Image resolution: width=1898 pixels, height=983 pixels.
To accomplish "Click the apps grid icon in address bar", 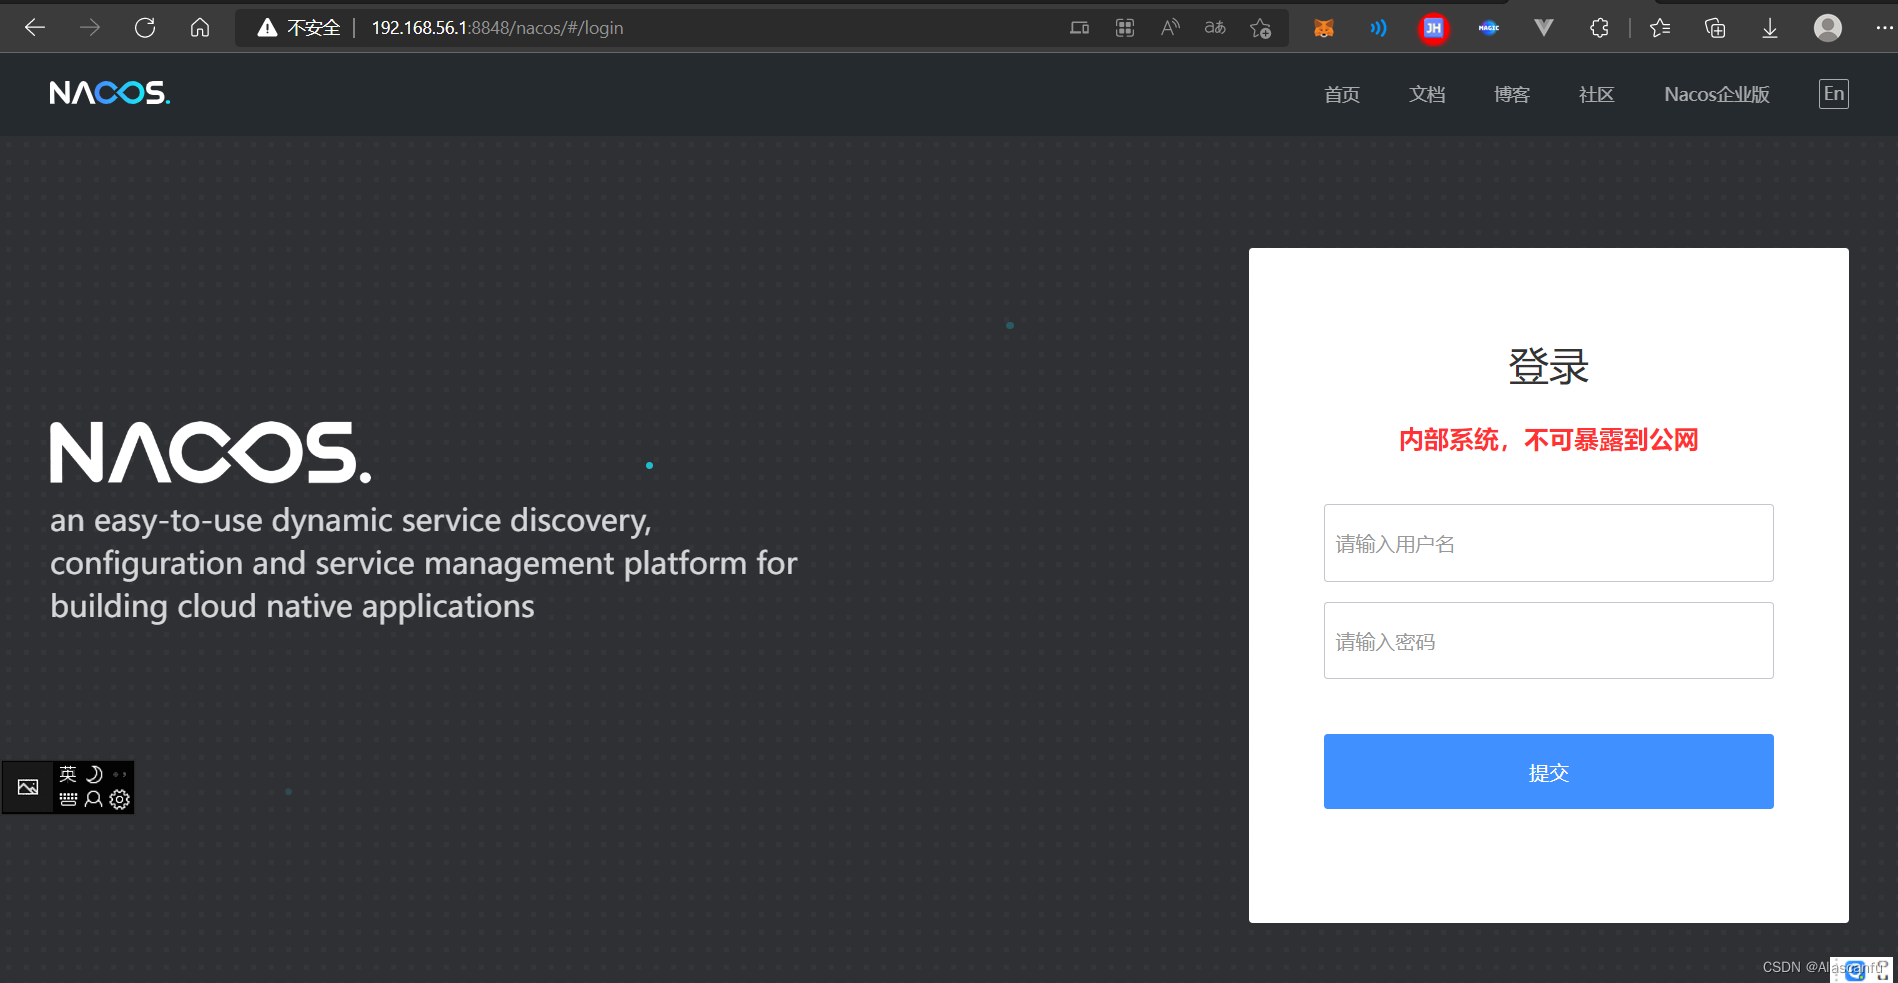I will click(1125, 28).
